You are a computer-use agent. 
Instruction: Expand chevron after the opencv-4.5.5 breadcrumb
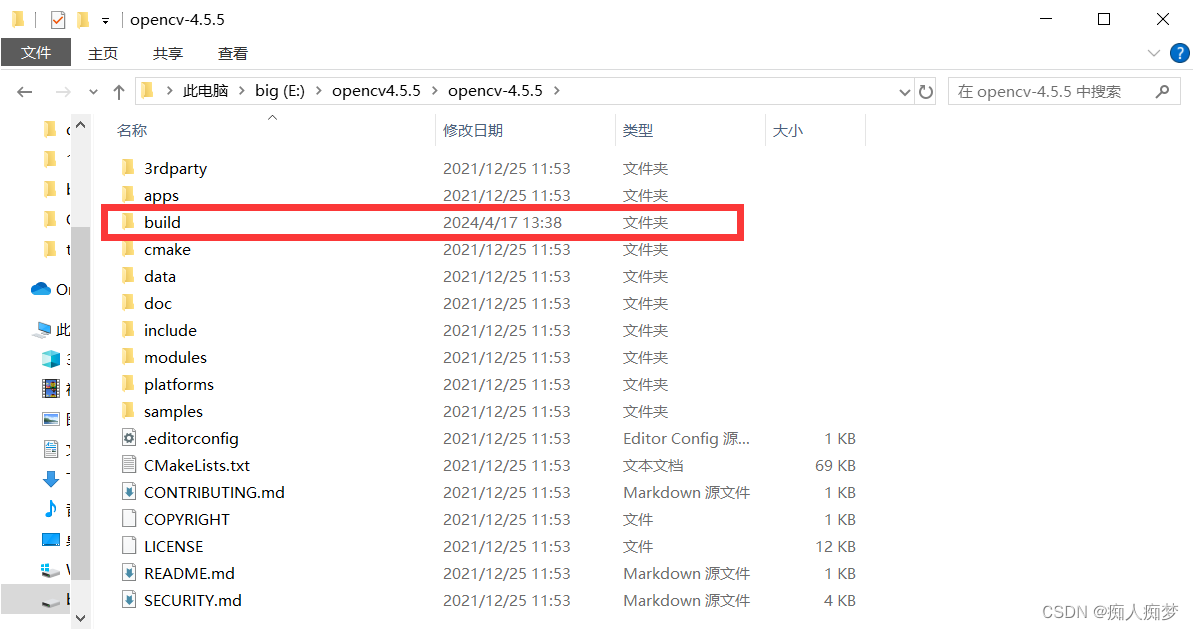[557, 91]
